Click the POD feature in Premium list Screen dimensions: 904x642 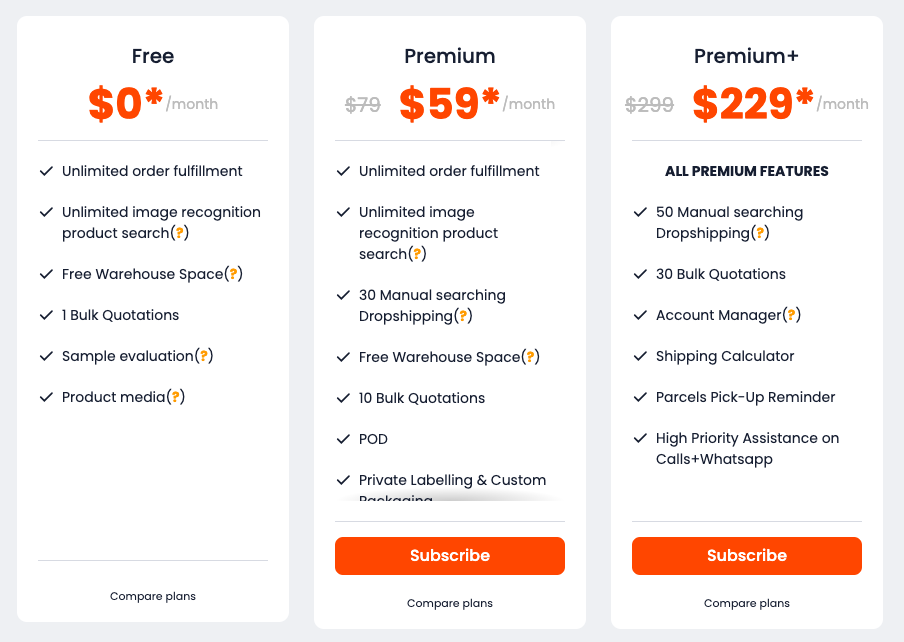click(x=373, y=439)
